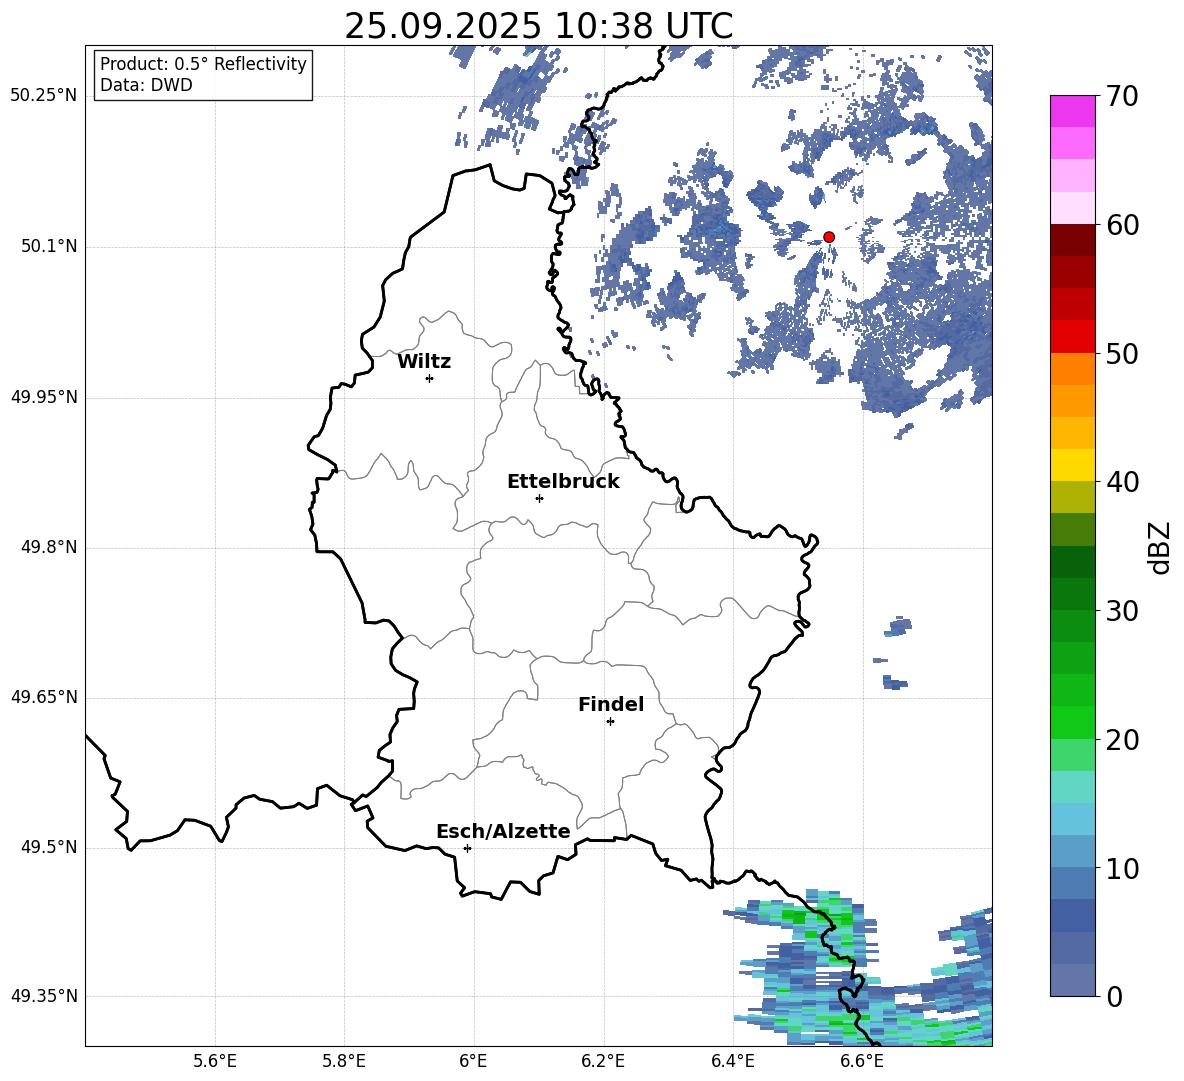Click the 20 tick on colorbar
The image size is (1184, 1081).
(x=1122, y=740)
